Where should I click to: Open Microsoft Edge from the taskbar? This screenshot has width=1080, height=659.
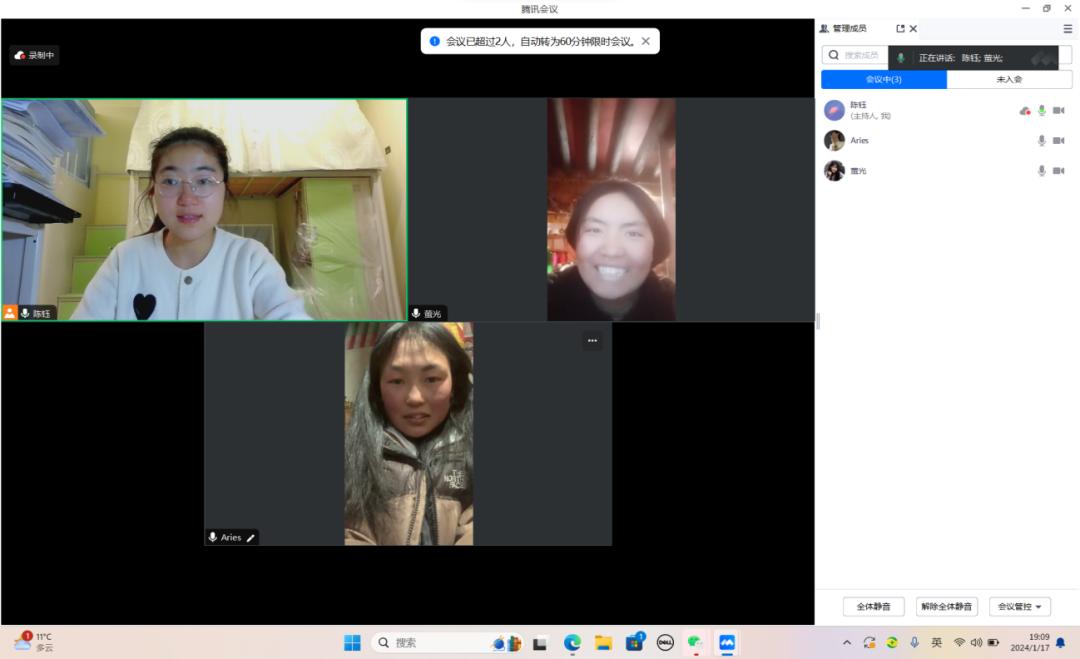[x=572, y=643]
